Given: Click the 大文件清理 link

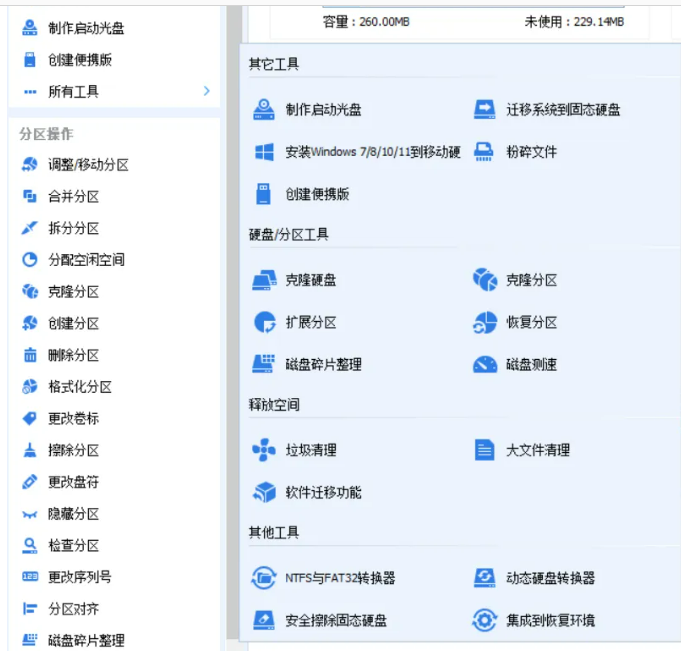Looking at the screenshot, I should [x=537, y=450].
